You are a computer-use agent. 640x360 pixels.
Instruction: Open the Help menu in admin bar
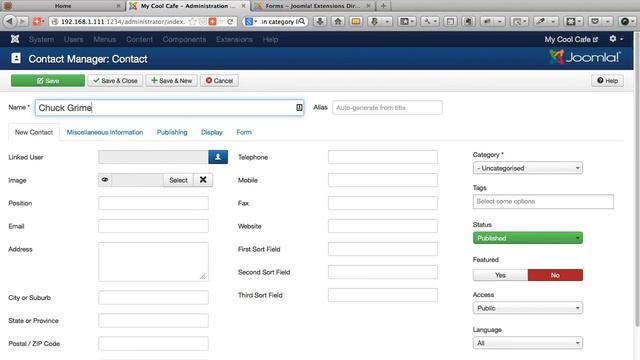tap(270, 39)
